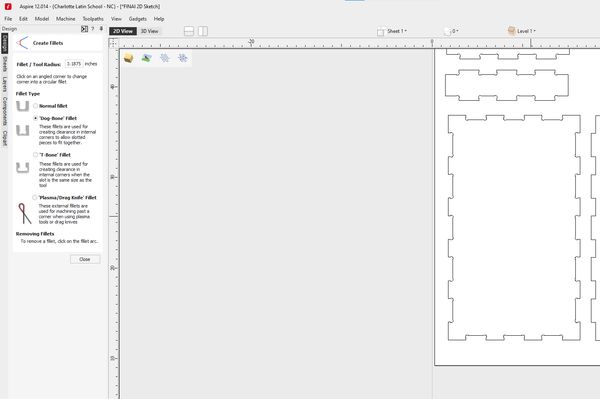Tile views vertically with the split icon
This screenshot has height=399, width=600.
(203, 31)
